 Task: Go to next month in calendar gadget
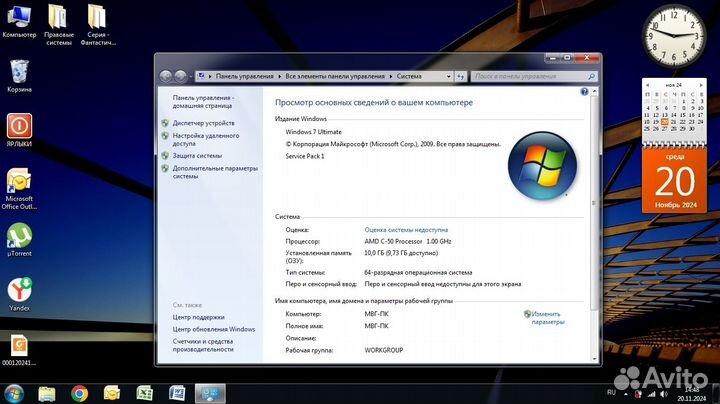(701, 85)
